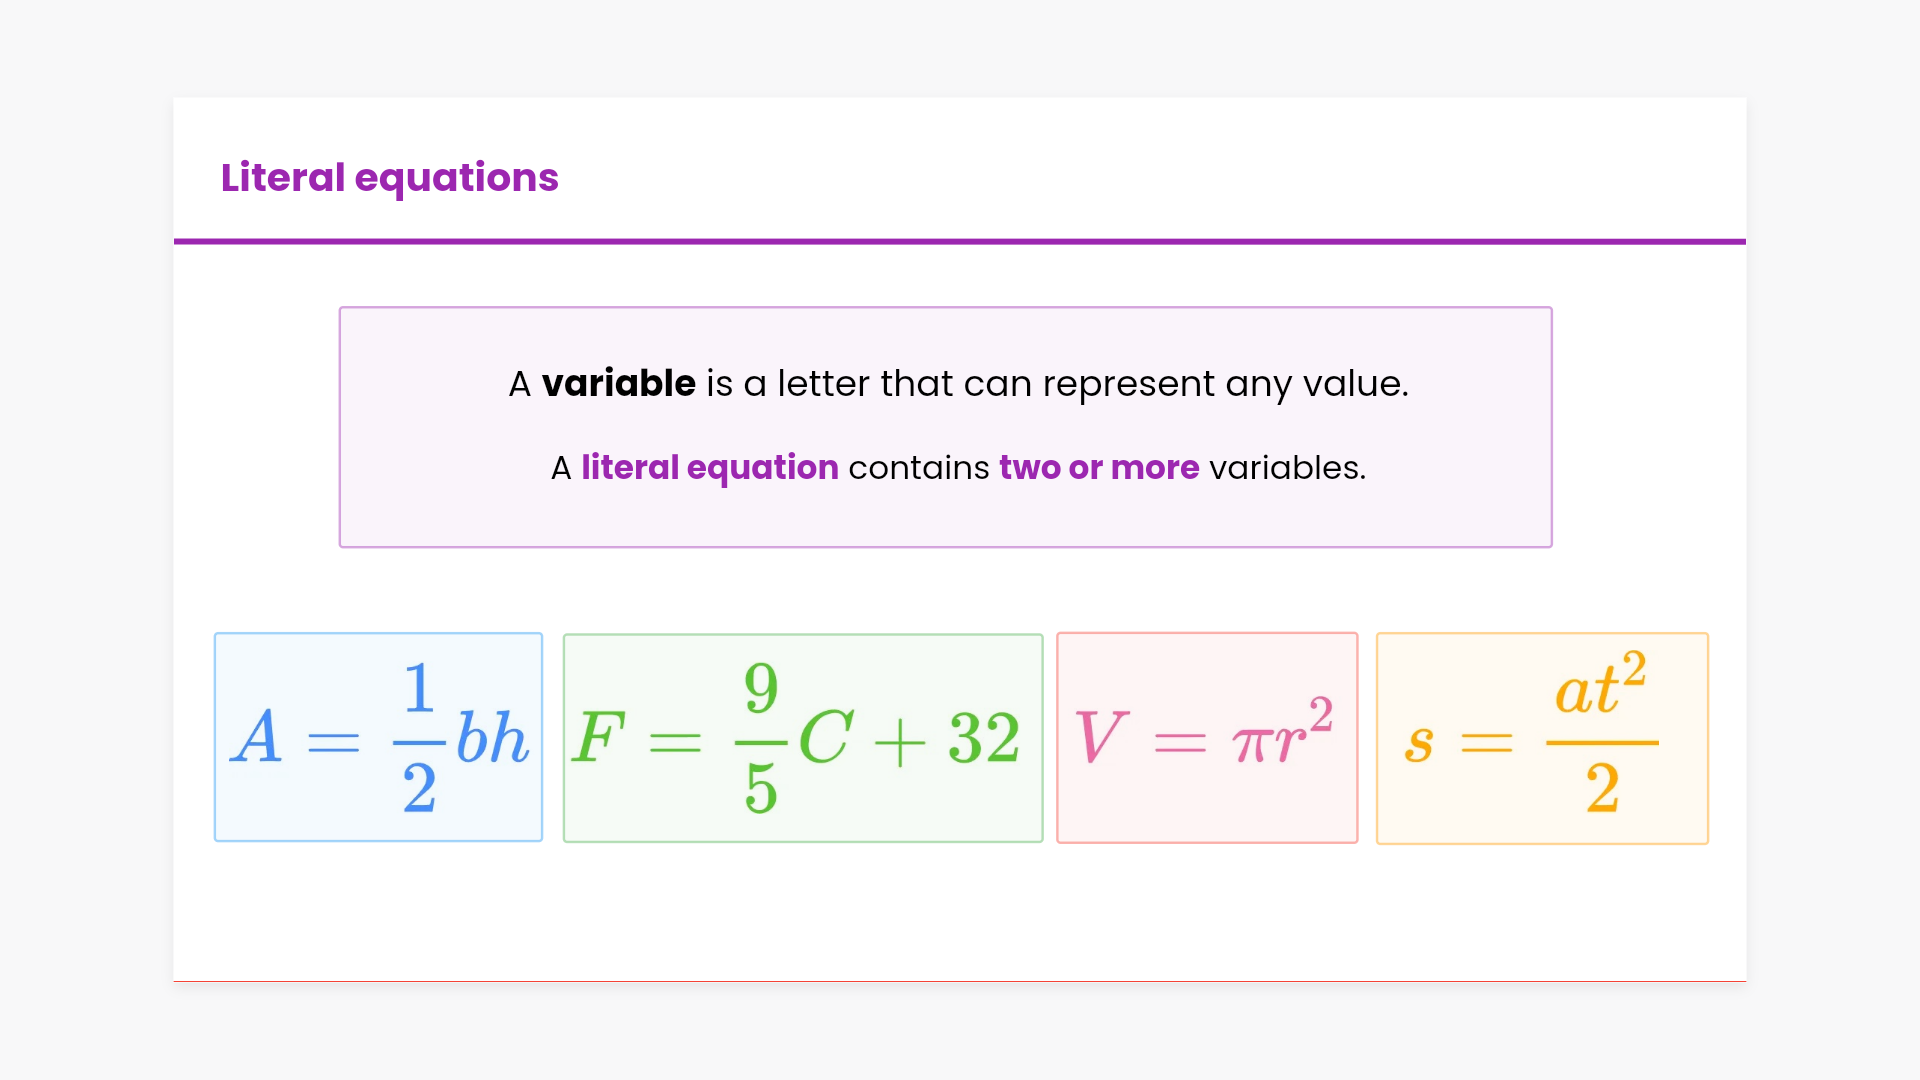
Task: Click the πr² term in the pink equation
Action: (x=1282, y=734)
